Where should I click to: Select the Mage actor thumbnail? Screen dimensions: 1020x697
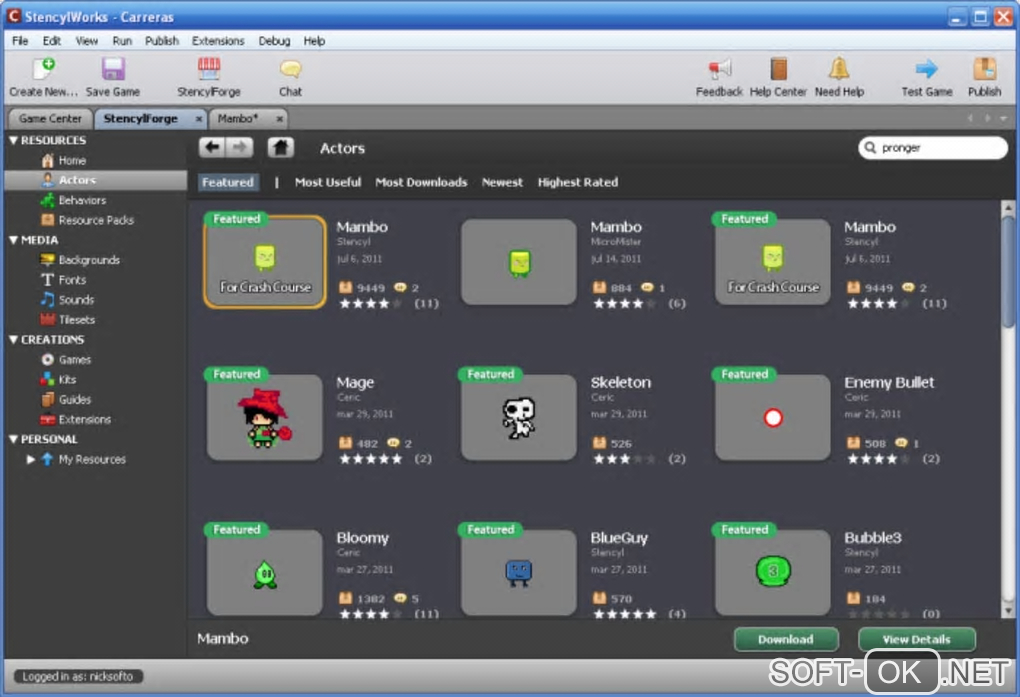[x=264, y=417]
